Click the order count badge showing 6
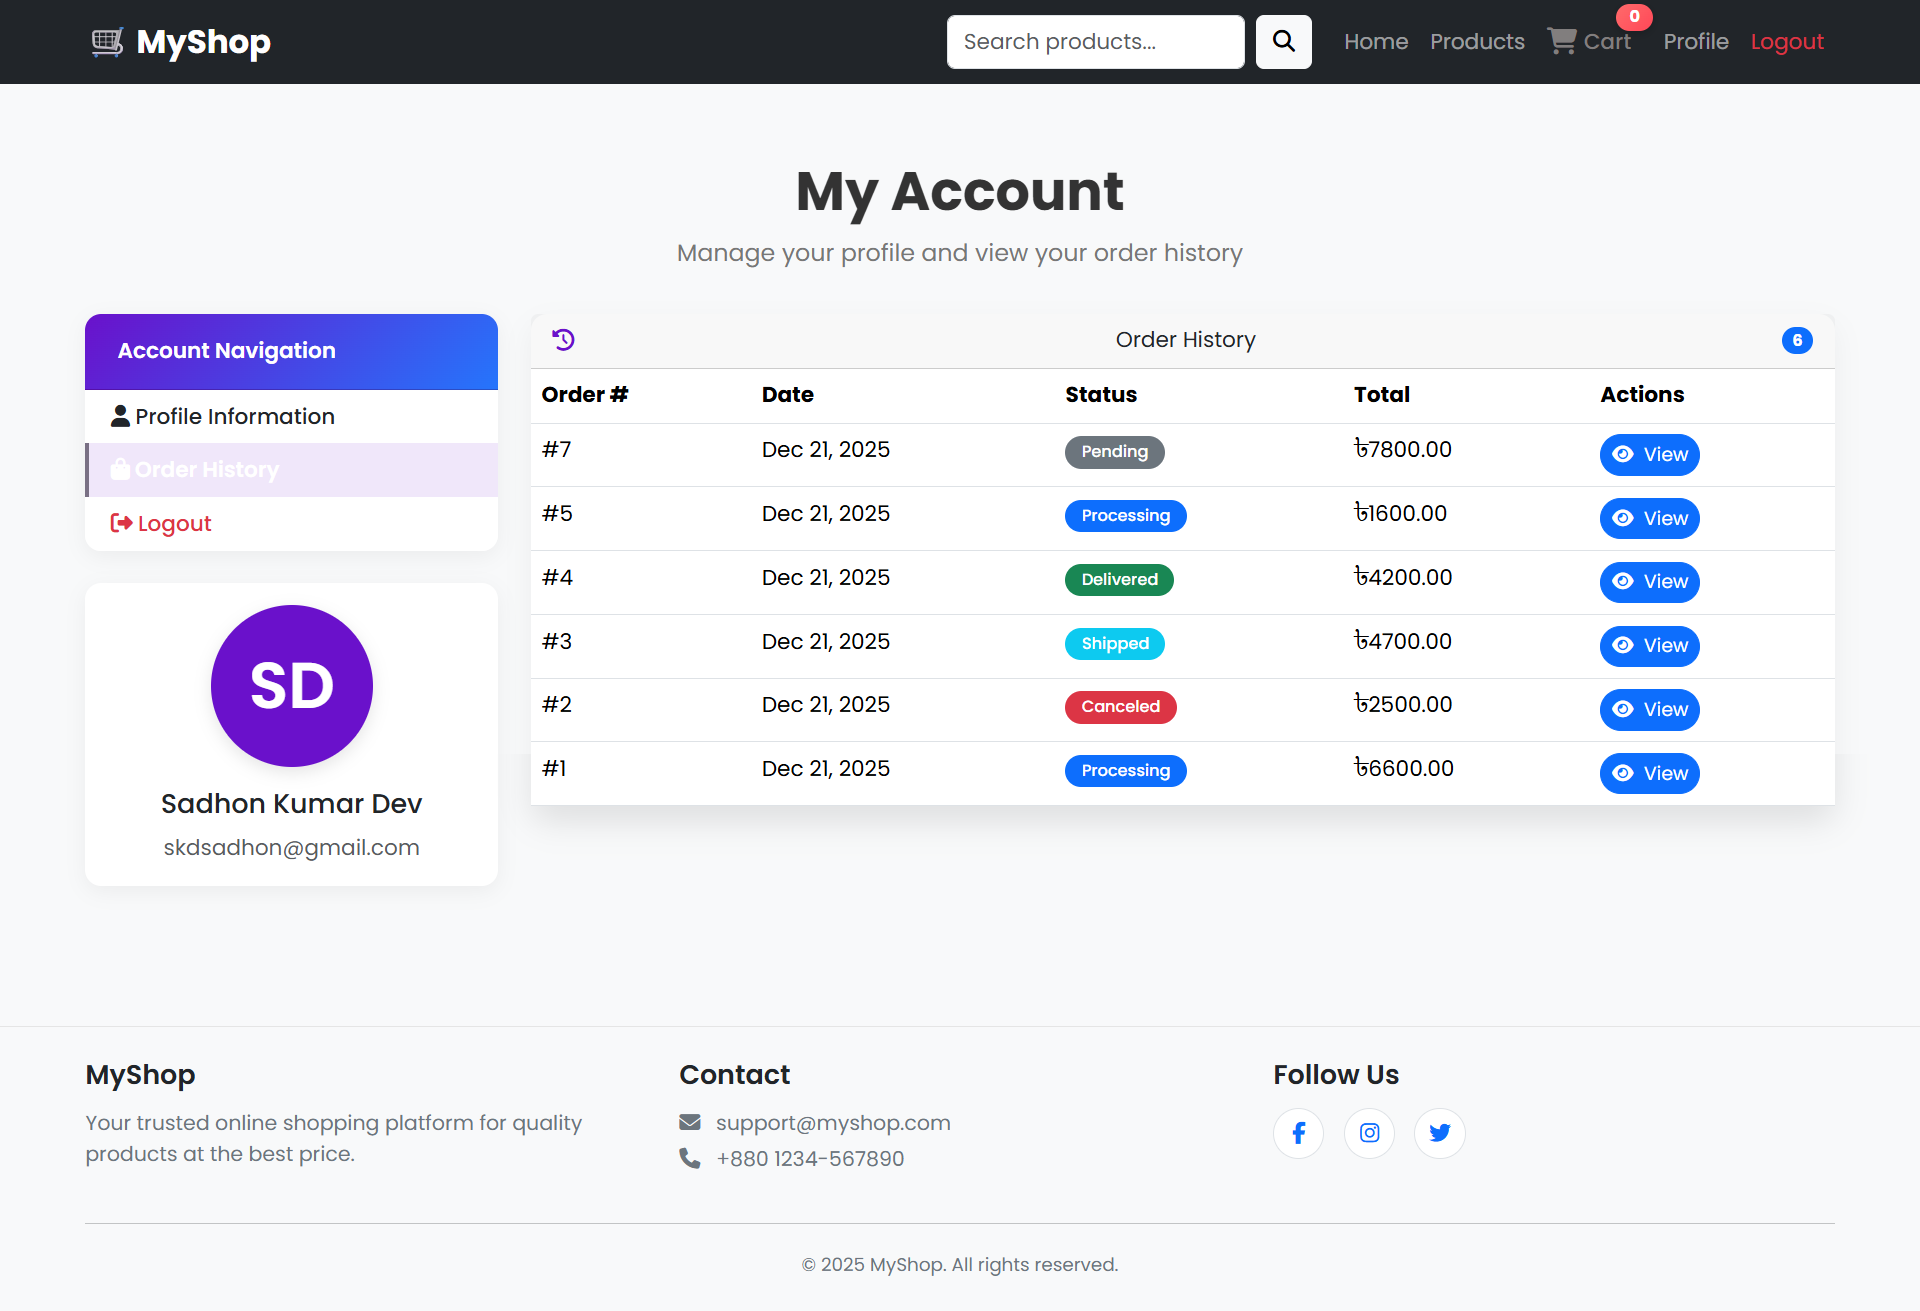The image size is (1920, 1311). click(x=1798, y=340)
